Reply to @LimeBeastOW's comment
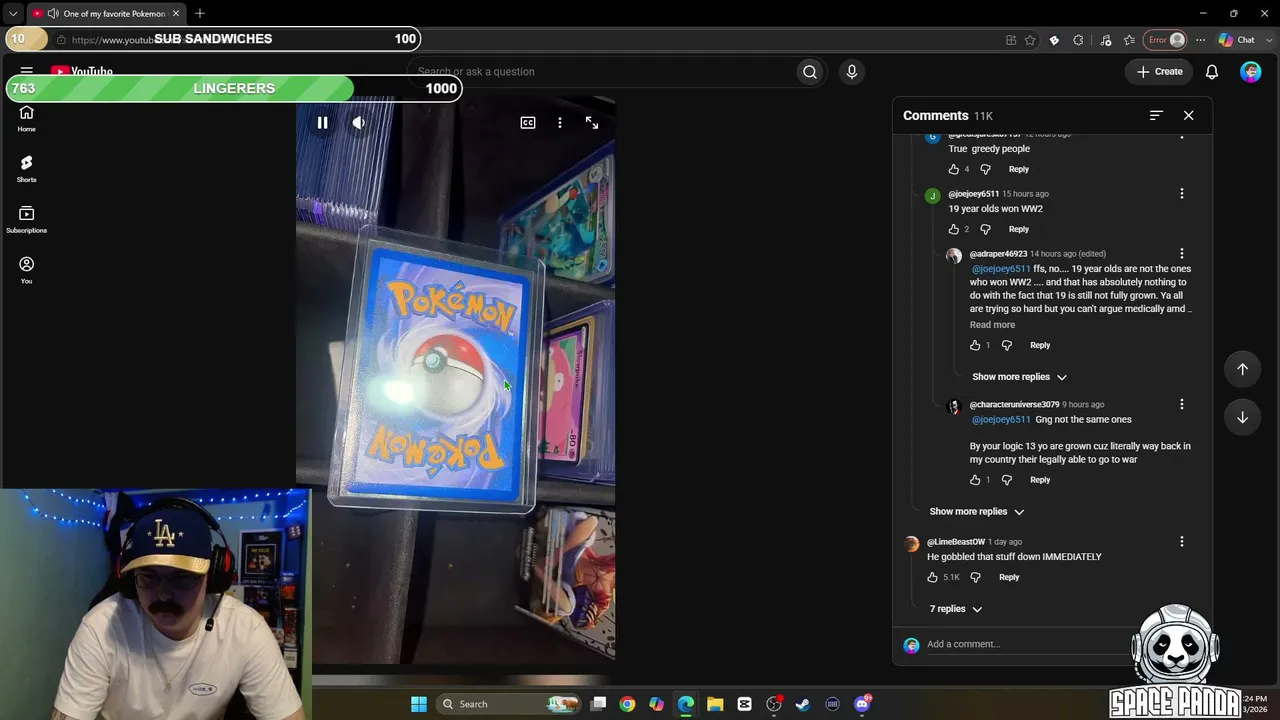 click(1009, 578)
